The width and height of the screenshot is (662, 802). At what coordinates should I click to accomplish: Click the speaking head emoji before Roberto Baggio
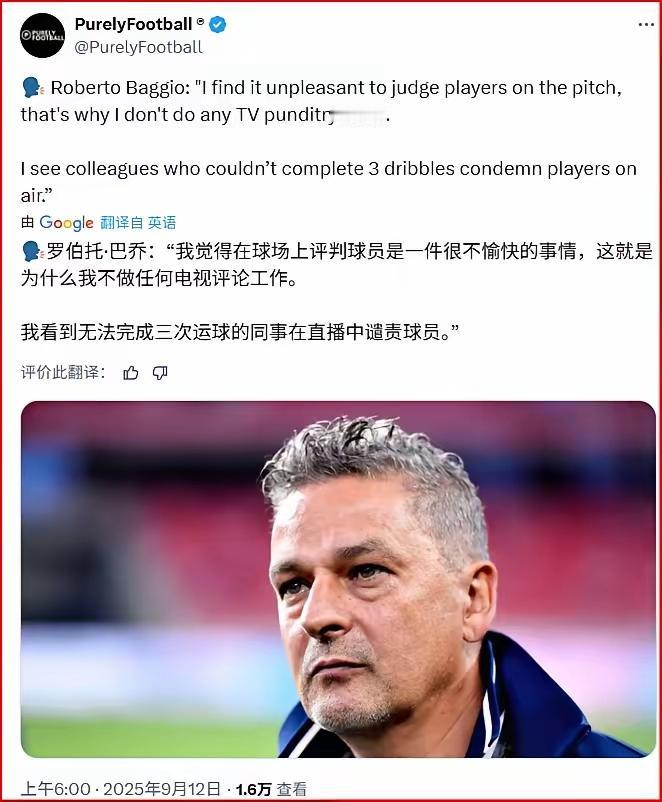(33, 88)
